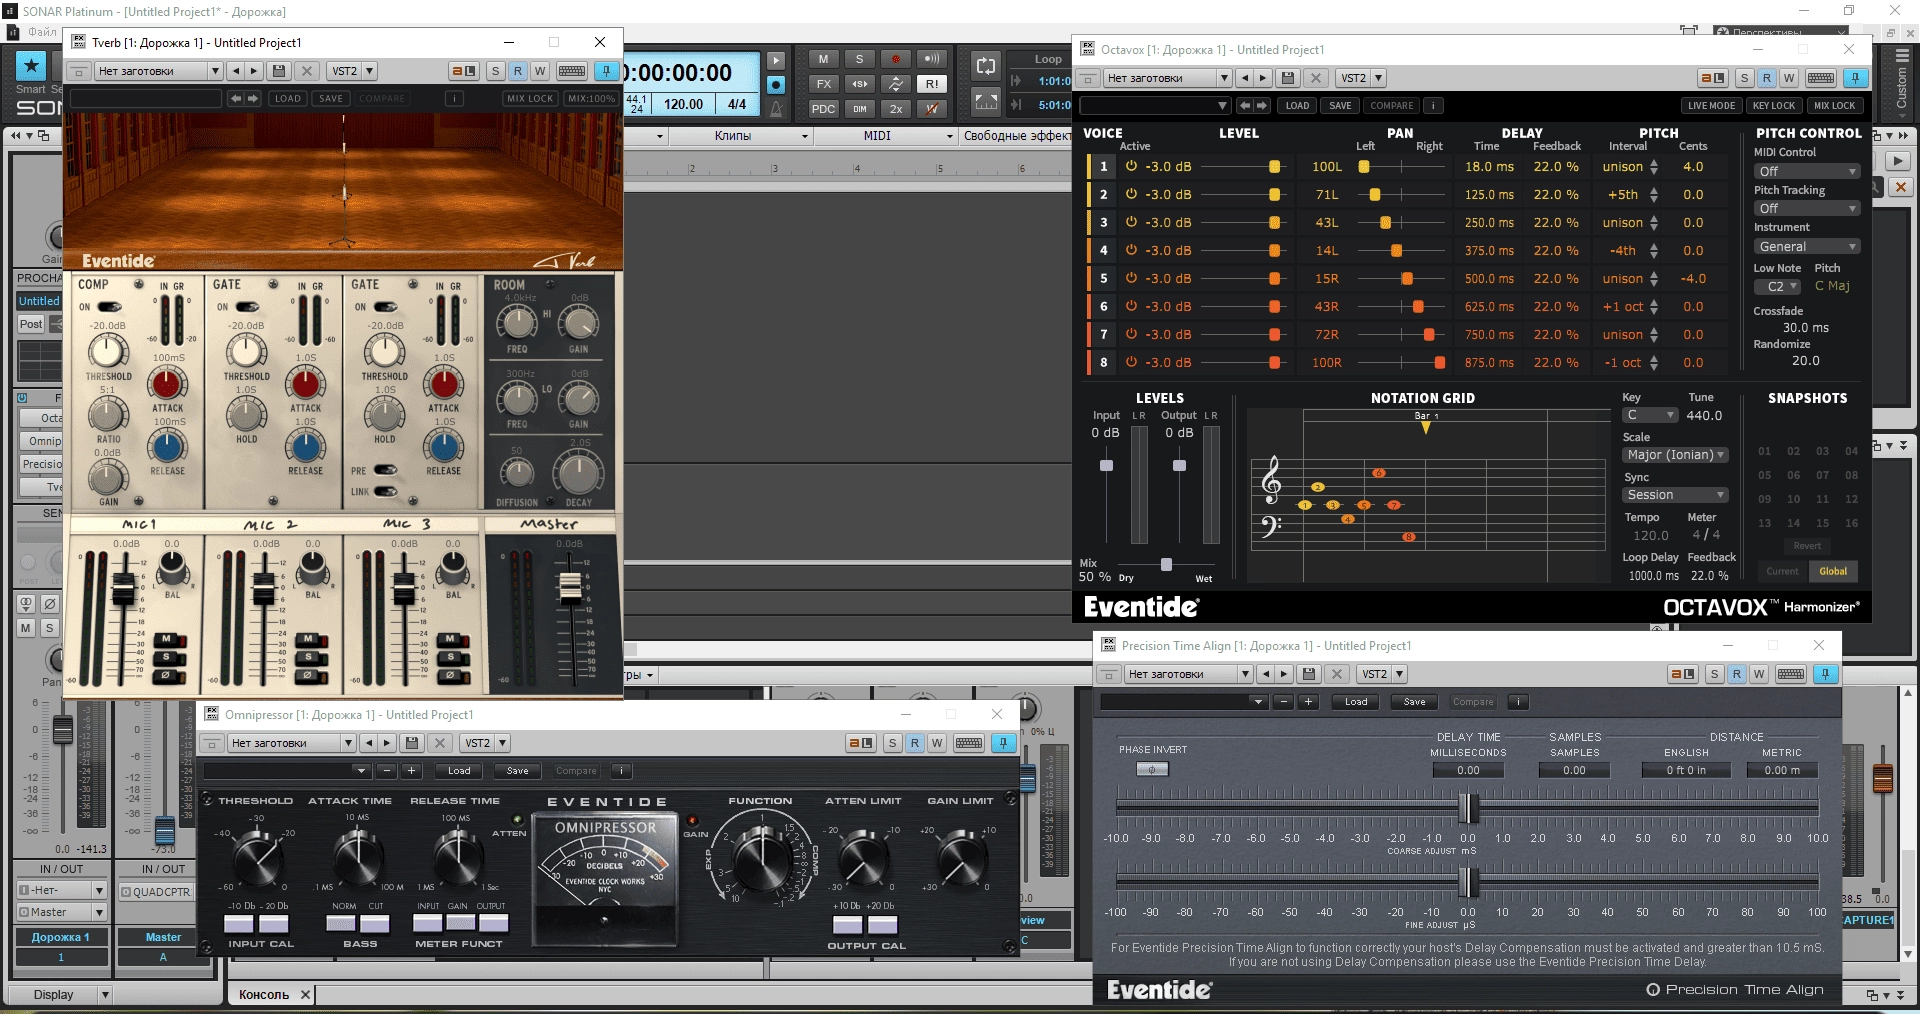Open Omnipressor preset dropdown 'Нет заготовки'
1920x1014 pixels.
click(x=292, y=743)
